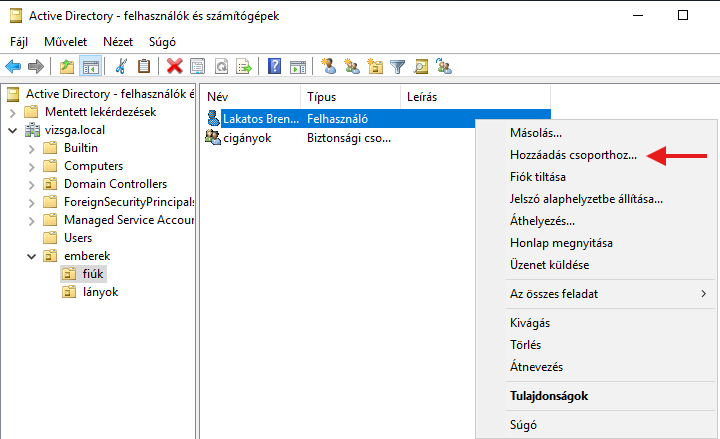Expand the Mentett lekérdezések tree node

12,112
